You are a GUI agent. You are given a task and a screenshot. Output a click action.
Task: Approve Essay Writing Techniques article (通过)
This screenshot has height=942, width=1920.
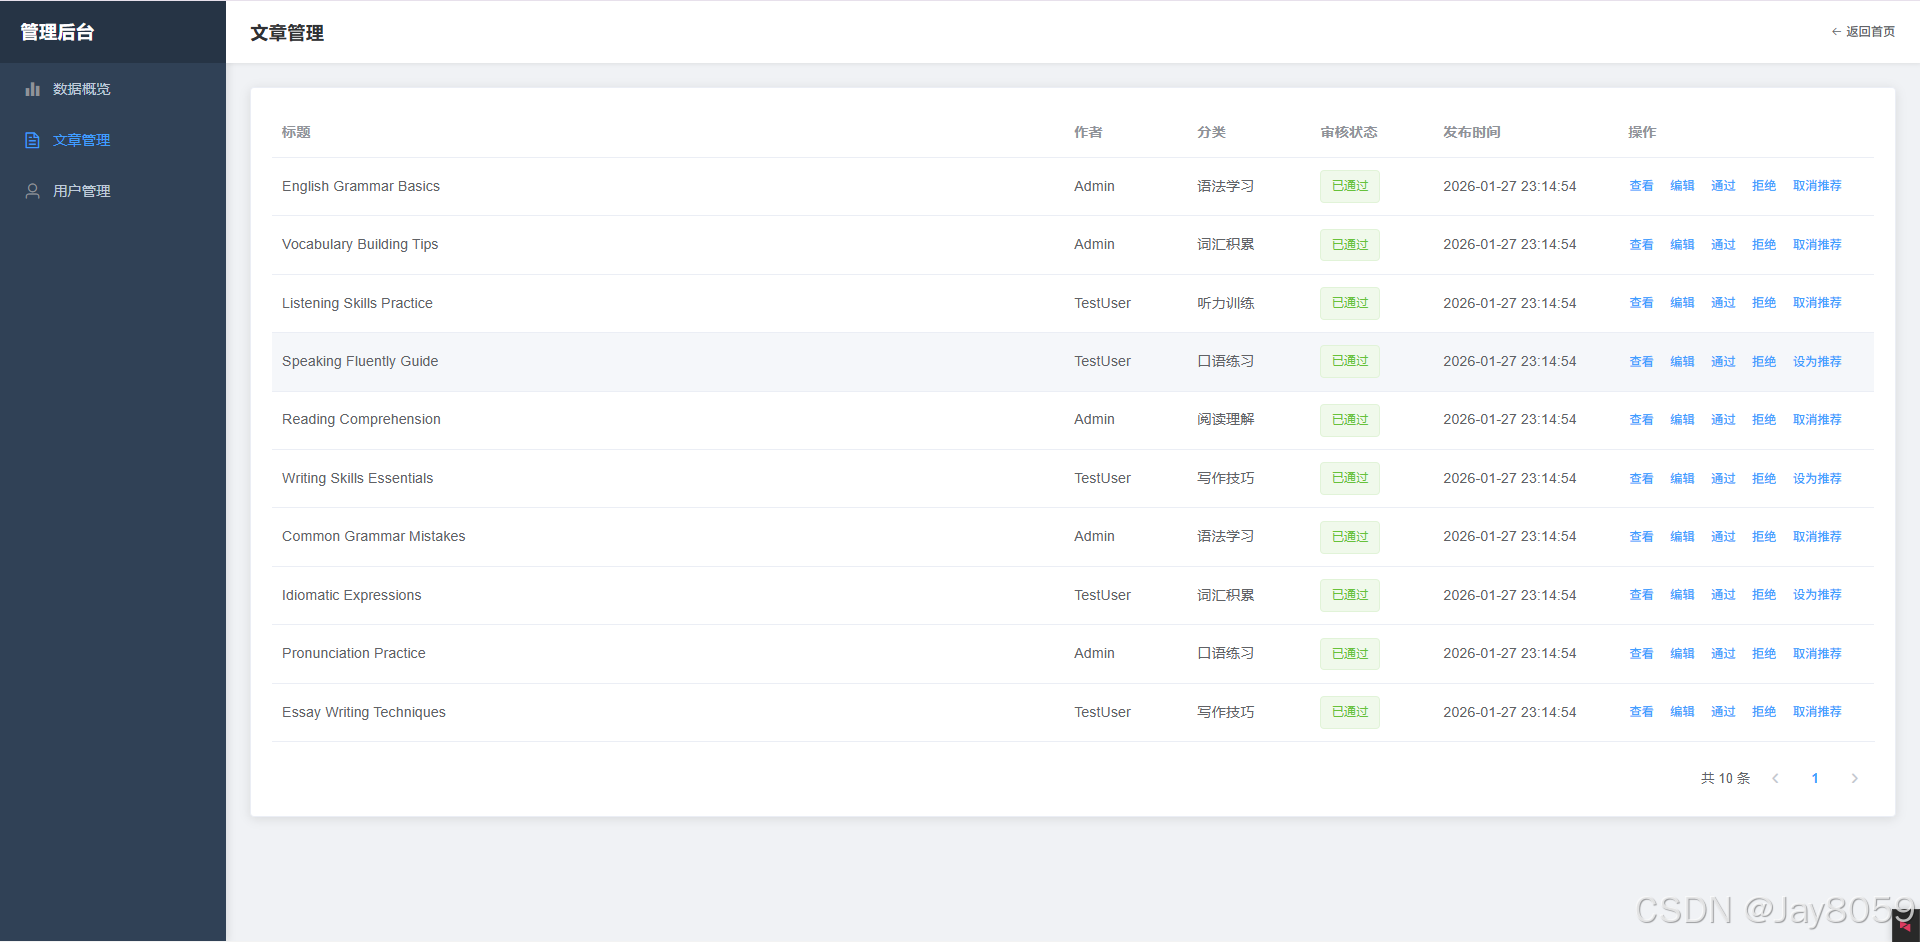coord(1723,712)
